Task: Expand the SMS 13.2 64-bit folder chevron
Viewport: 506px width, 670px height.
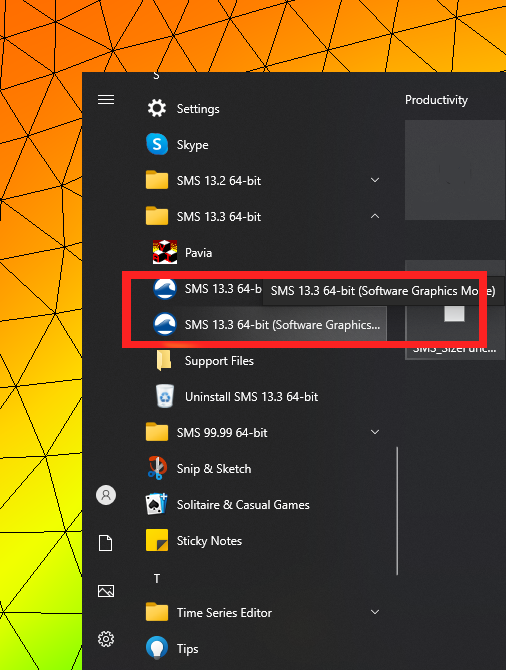Action: pos(375,180)
